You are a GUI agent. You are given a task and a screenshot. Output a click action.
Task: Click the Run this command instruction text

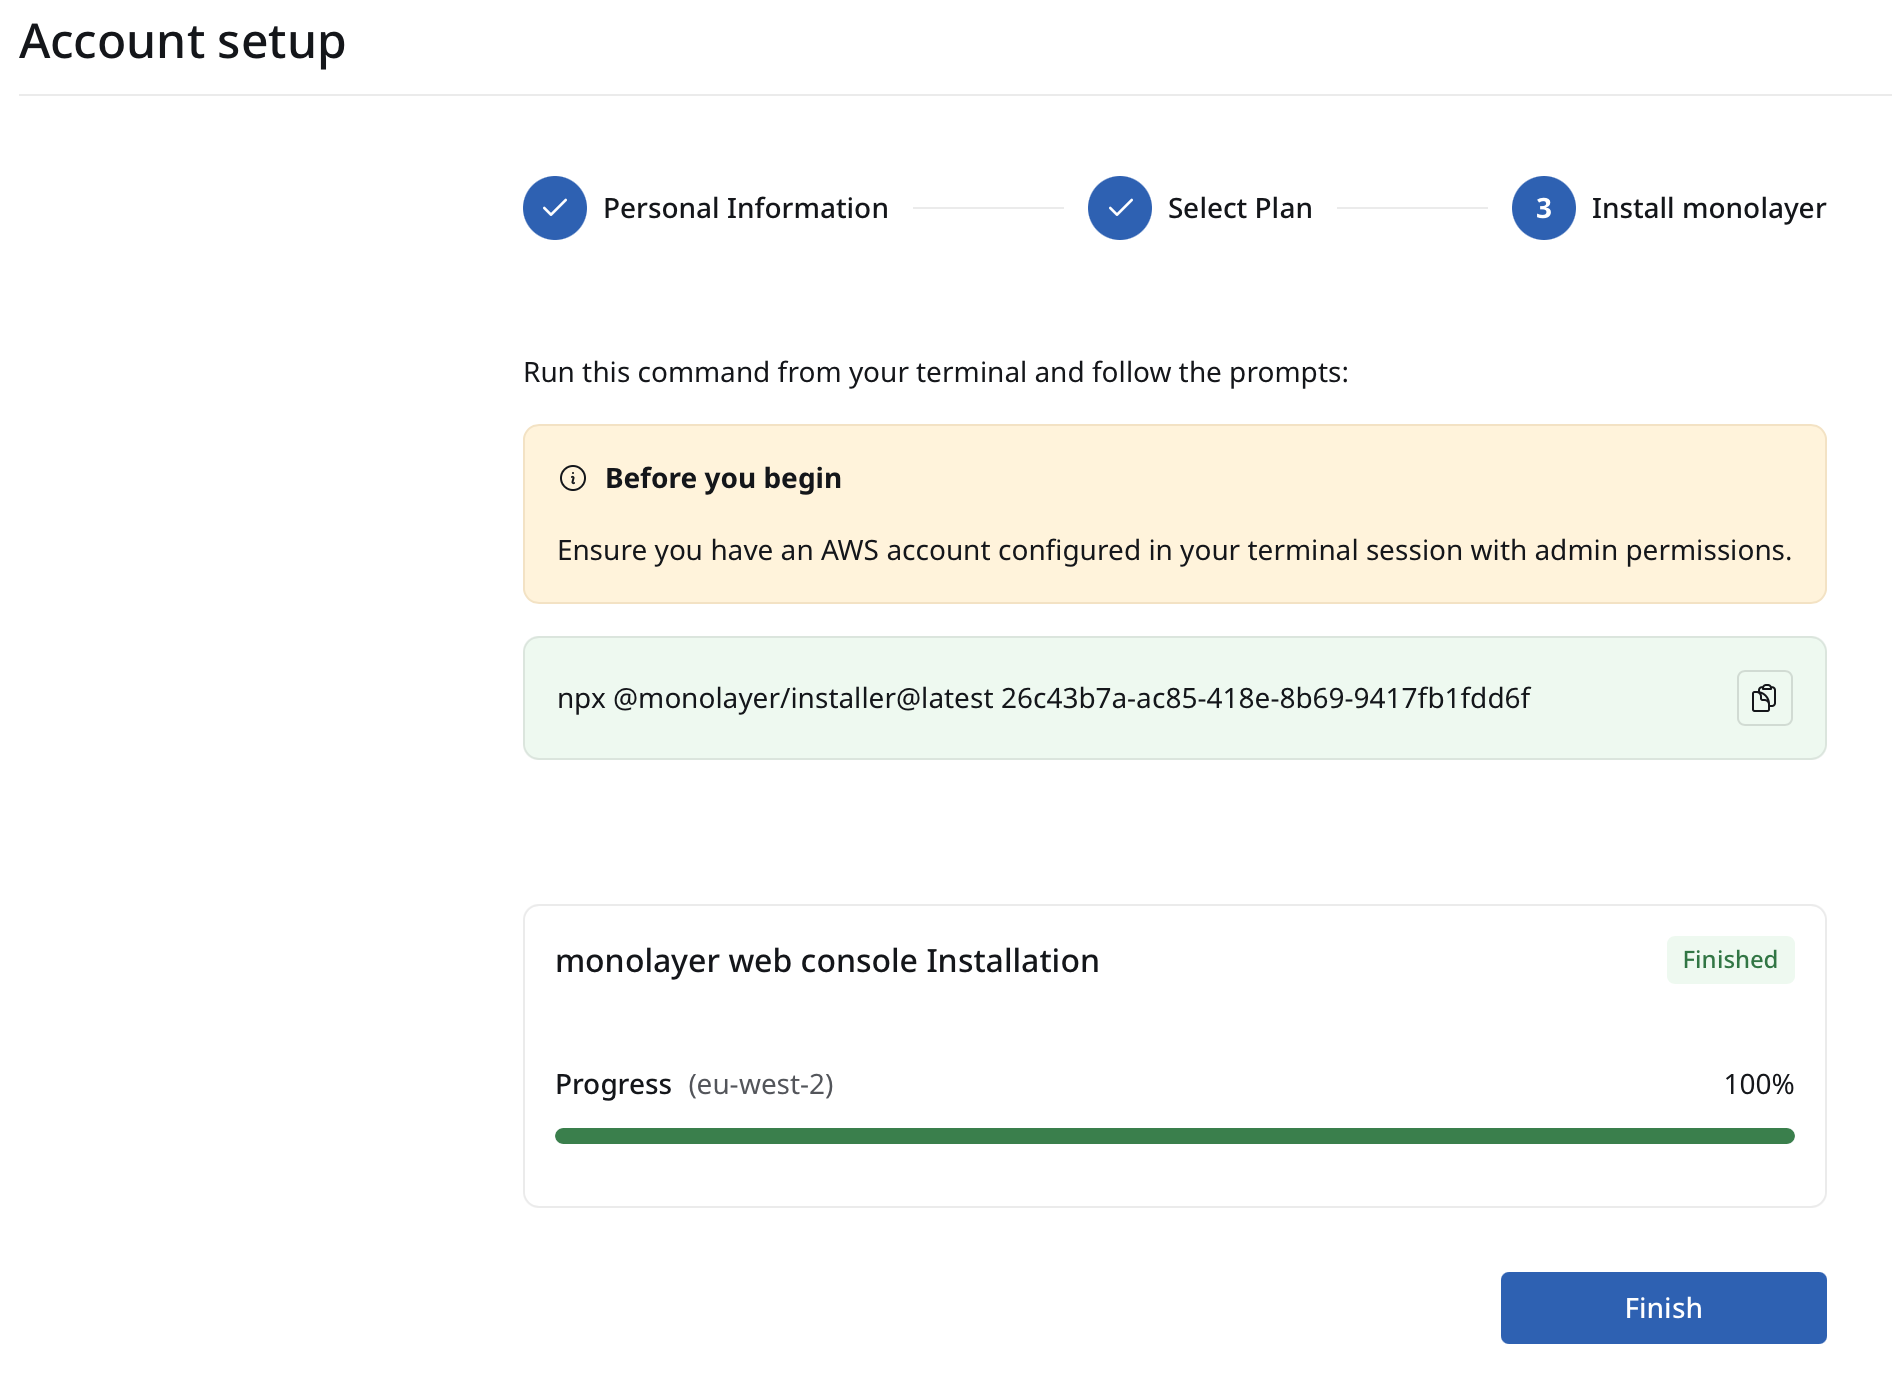pos(935,372)
